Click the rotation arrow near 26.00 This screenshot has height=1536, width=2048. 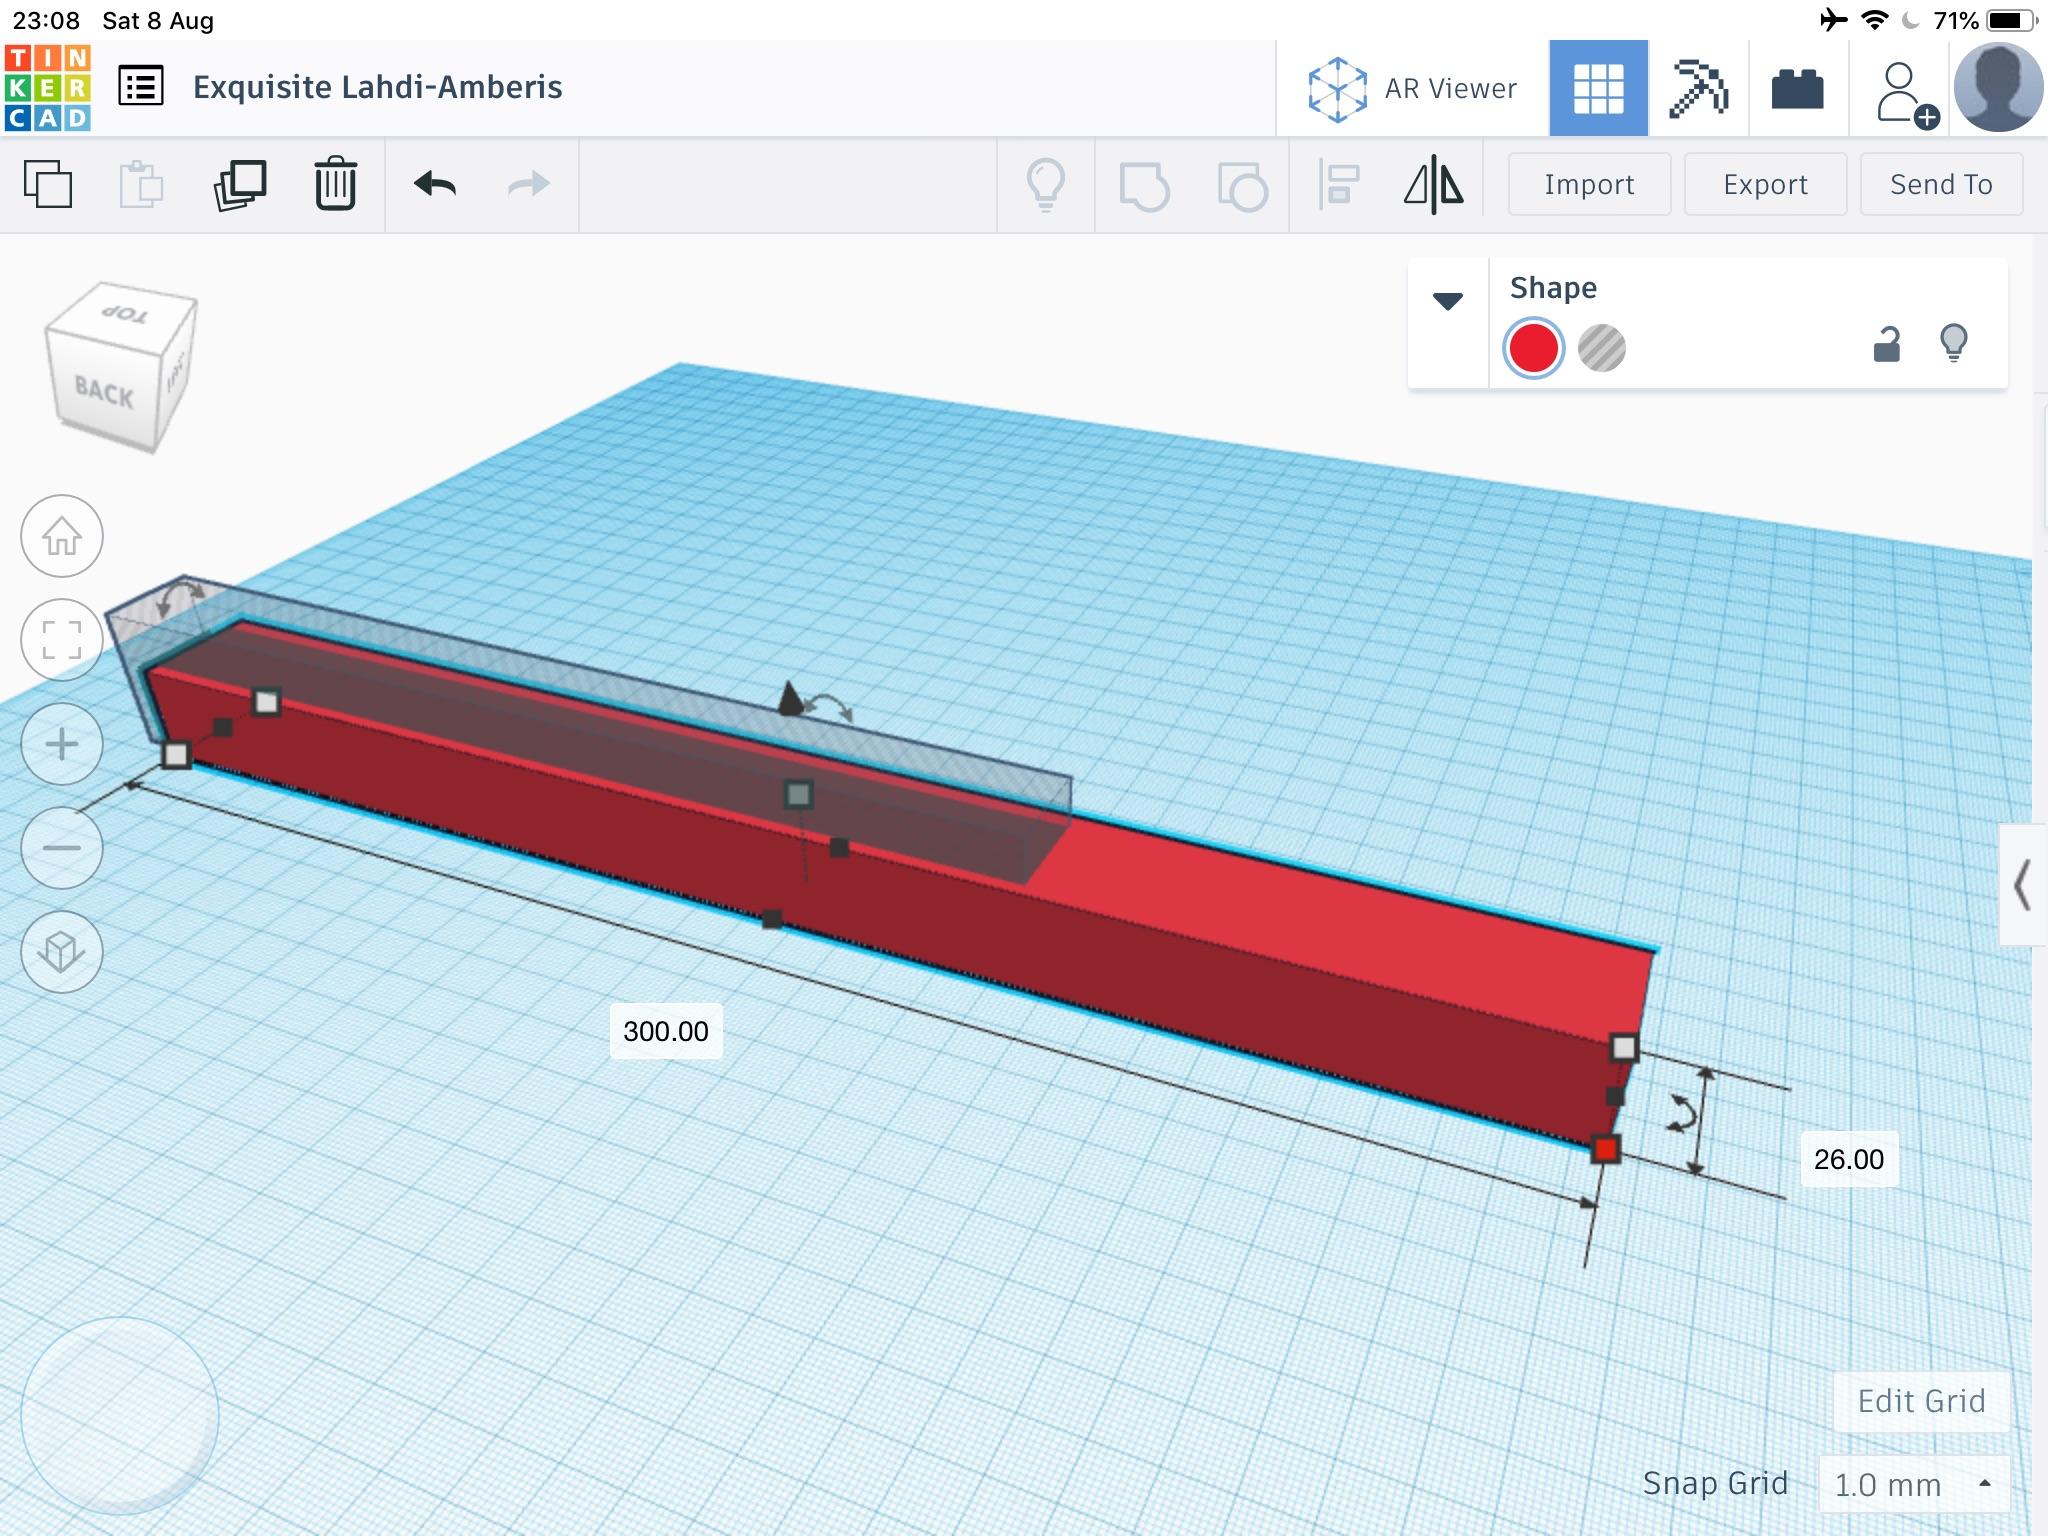pos(1681,1115)
